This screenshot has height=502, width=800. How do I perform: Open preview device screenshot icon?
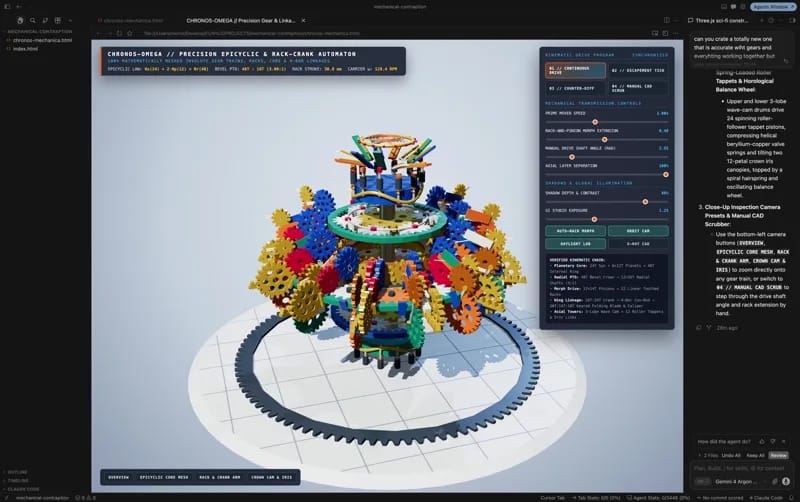pyautogui.click(x=655, y=33)
